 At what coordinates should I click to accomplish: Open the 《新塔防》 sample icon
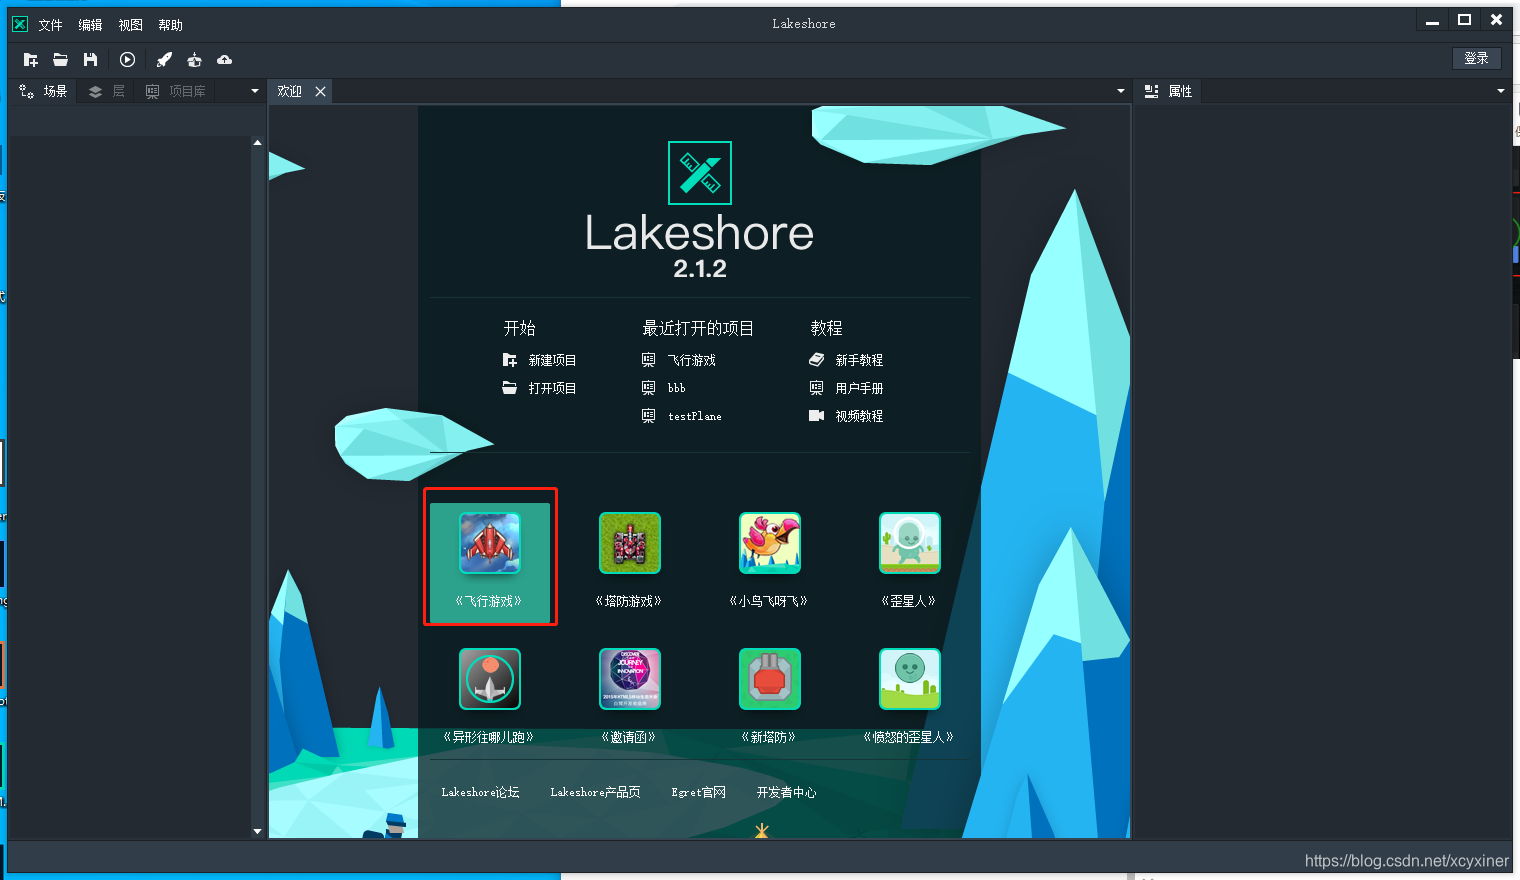(770, 679)
